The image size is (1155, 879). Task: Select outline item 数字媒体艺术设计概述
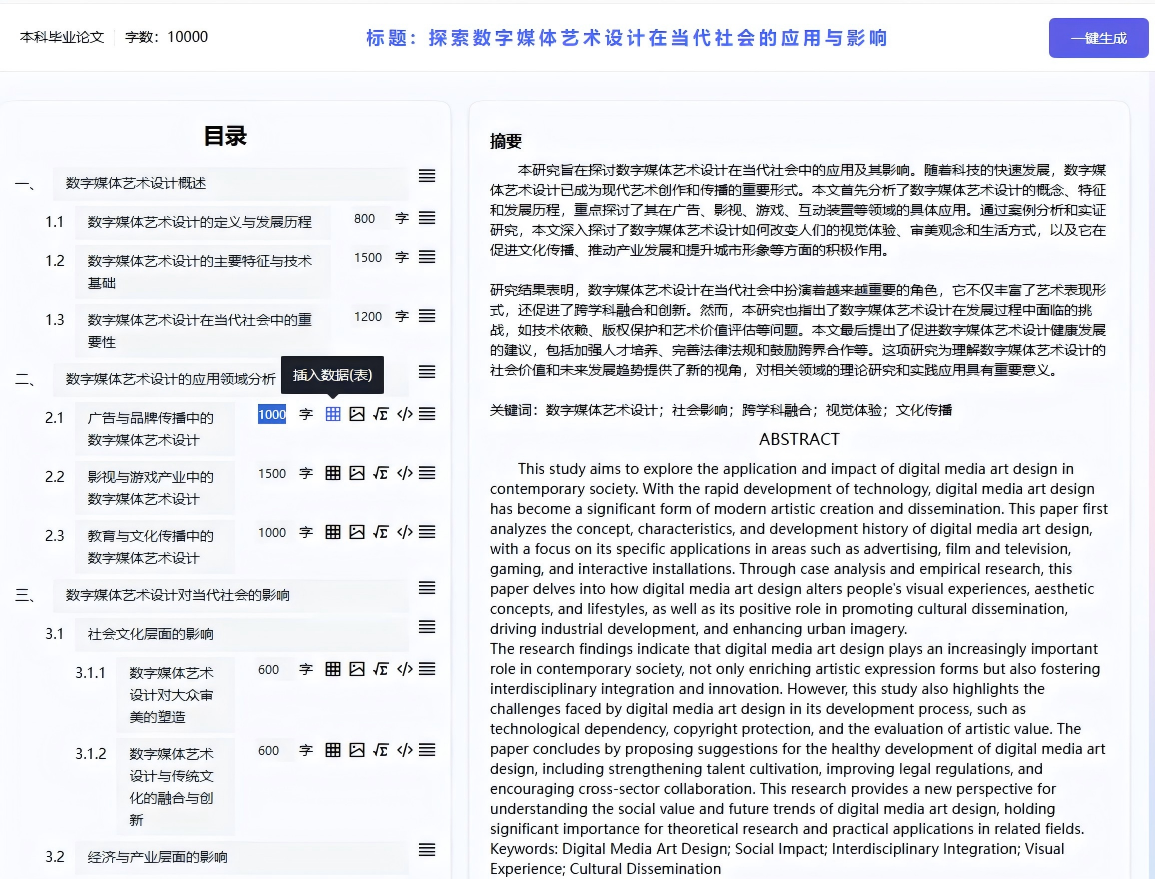pos(136,183)
